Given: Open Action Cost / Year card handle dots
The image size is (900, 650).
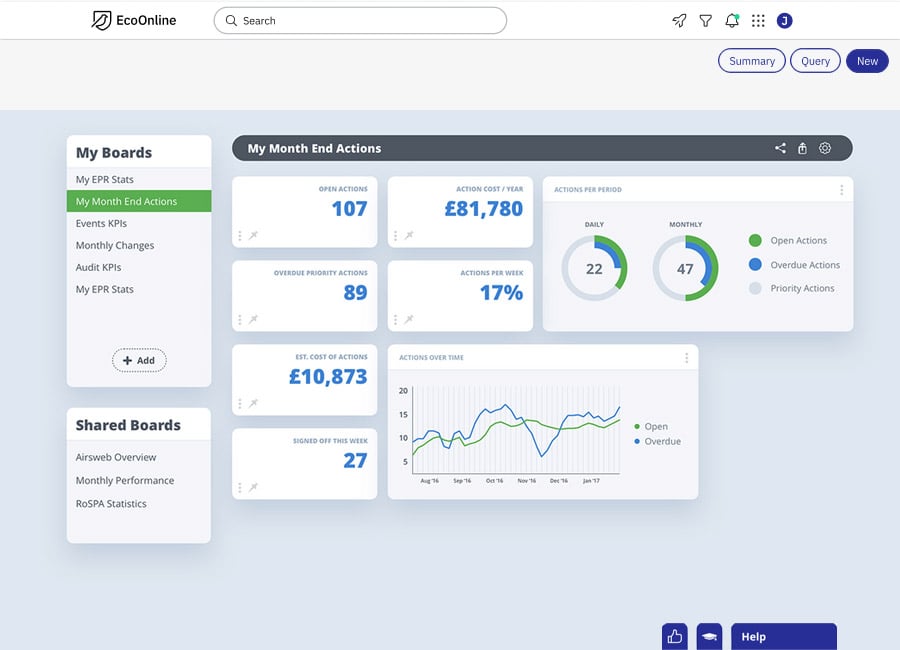Looking at the screenshot, I should (x=395, y=235).
